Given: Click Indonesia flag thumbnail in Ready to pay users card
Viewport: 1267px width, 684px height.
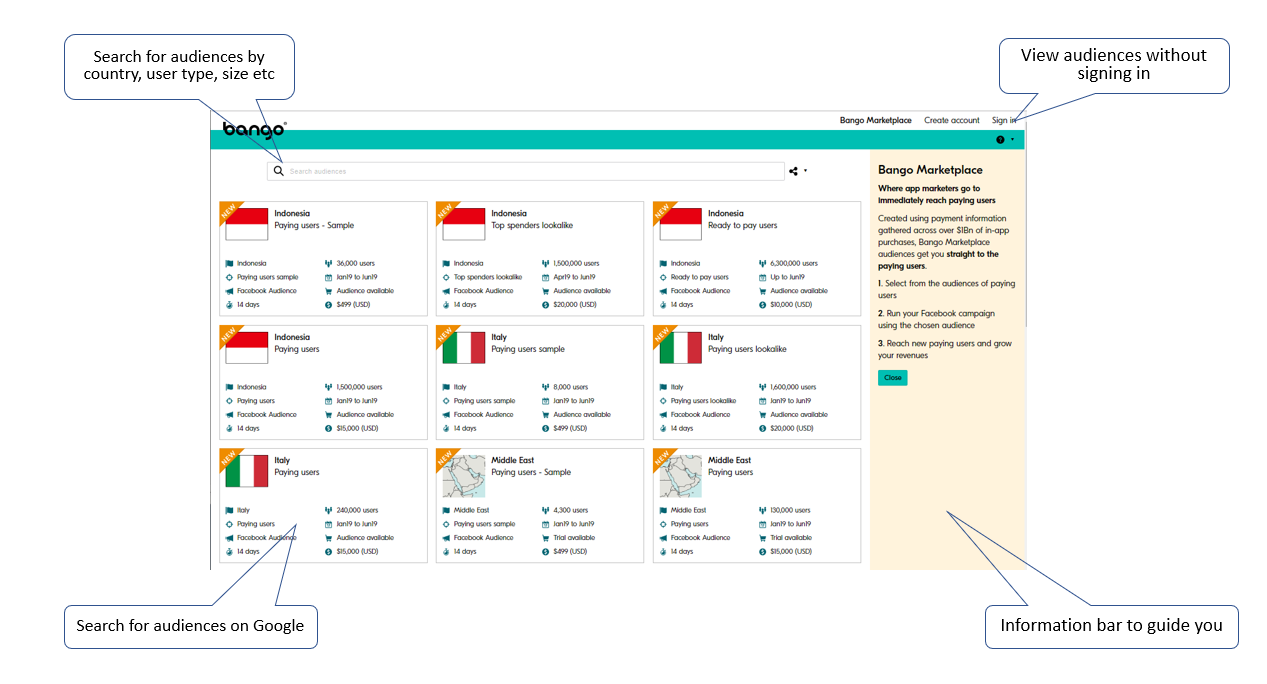Looking at the screenshot, I should pyautogui.click(x=681, y=224).
